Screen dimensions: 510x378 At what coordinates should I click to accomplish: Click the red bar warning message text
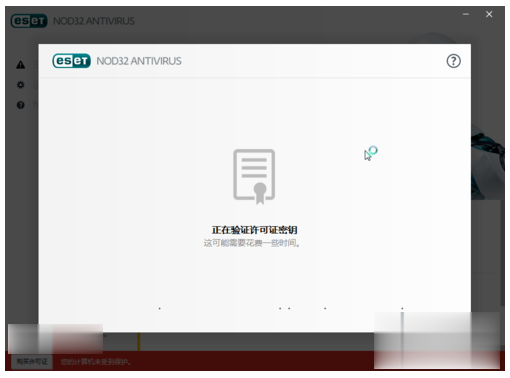pyautogui.click(x=96, y=362)
